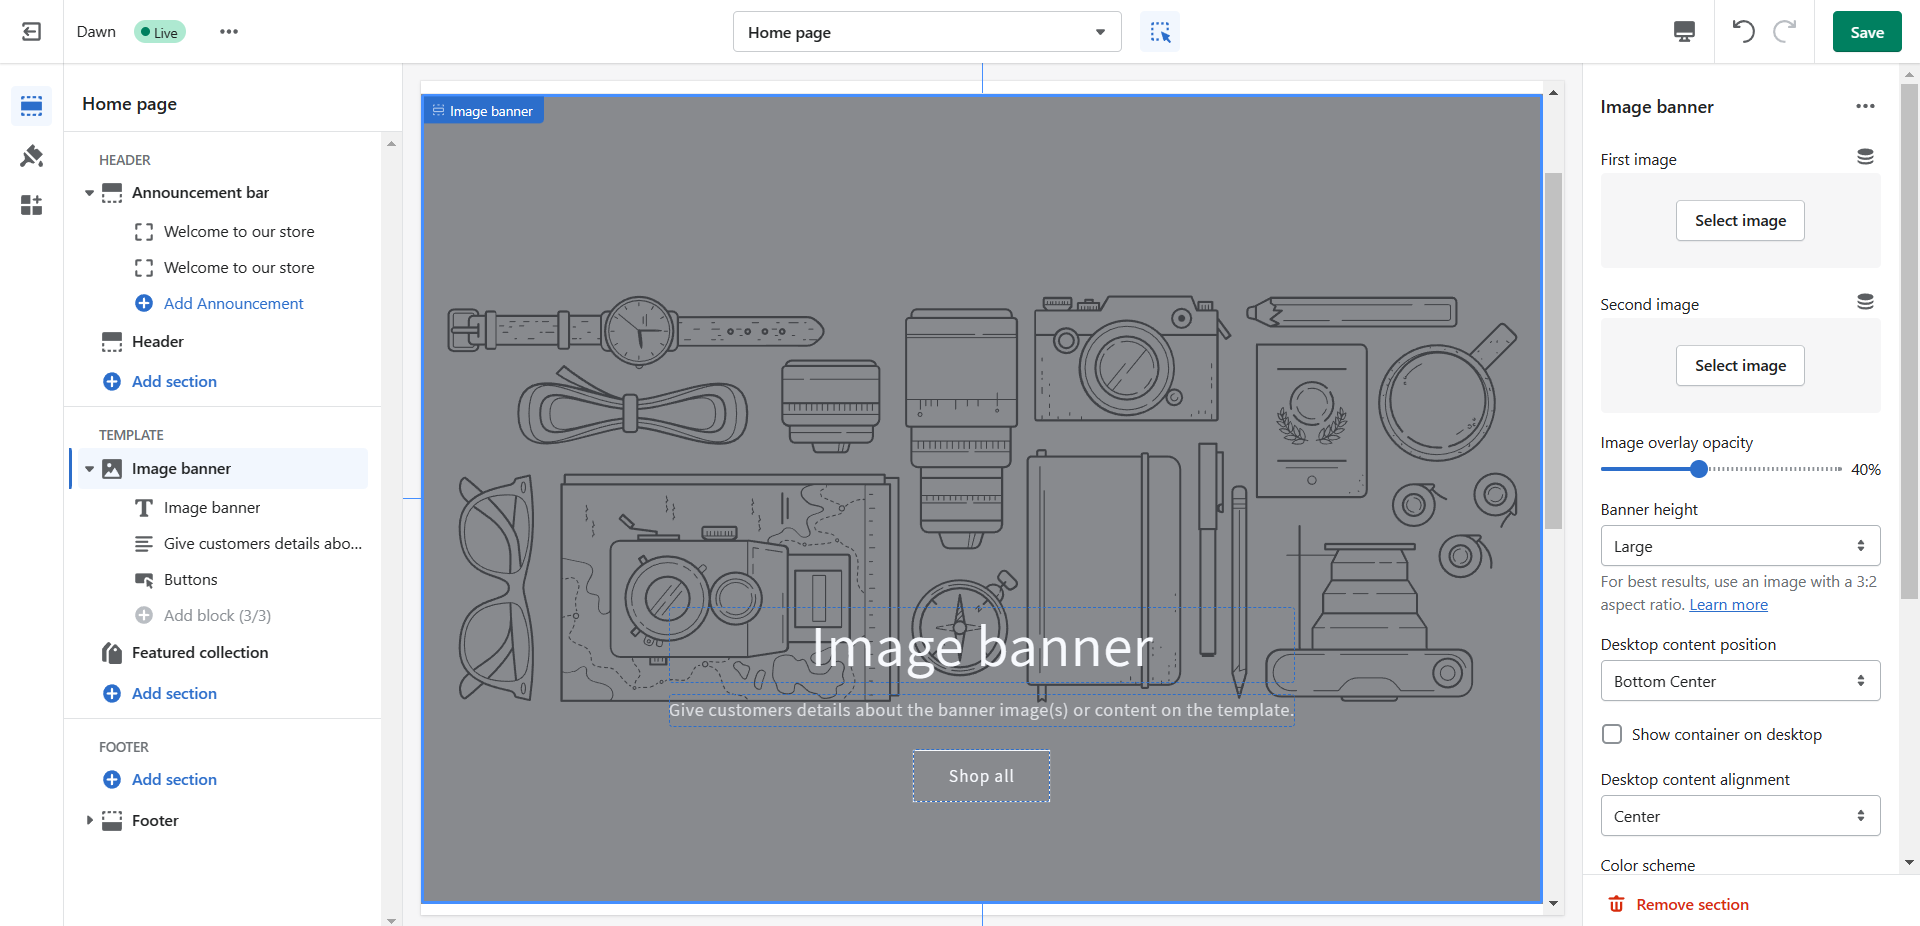Screen dimensions: 1920x926
Task: Open the theme actions ellipsis menu
Action: [229, 32]
